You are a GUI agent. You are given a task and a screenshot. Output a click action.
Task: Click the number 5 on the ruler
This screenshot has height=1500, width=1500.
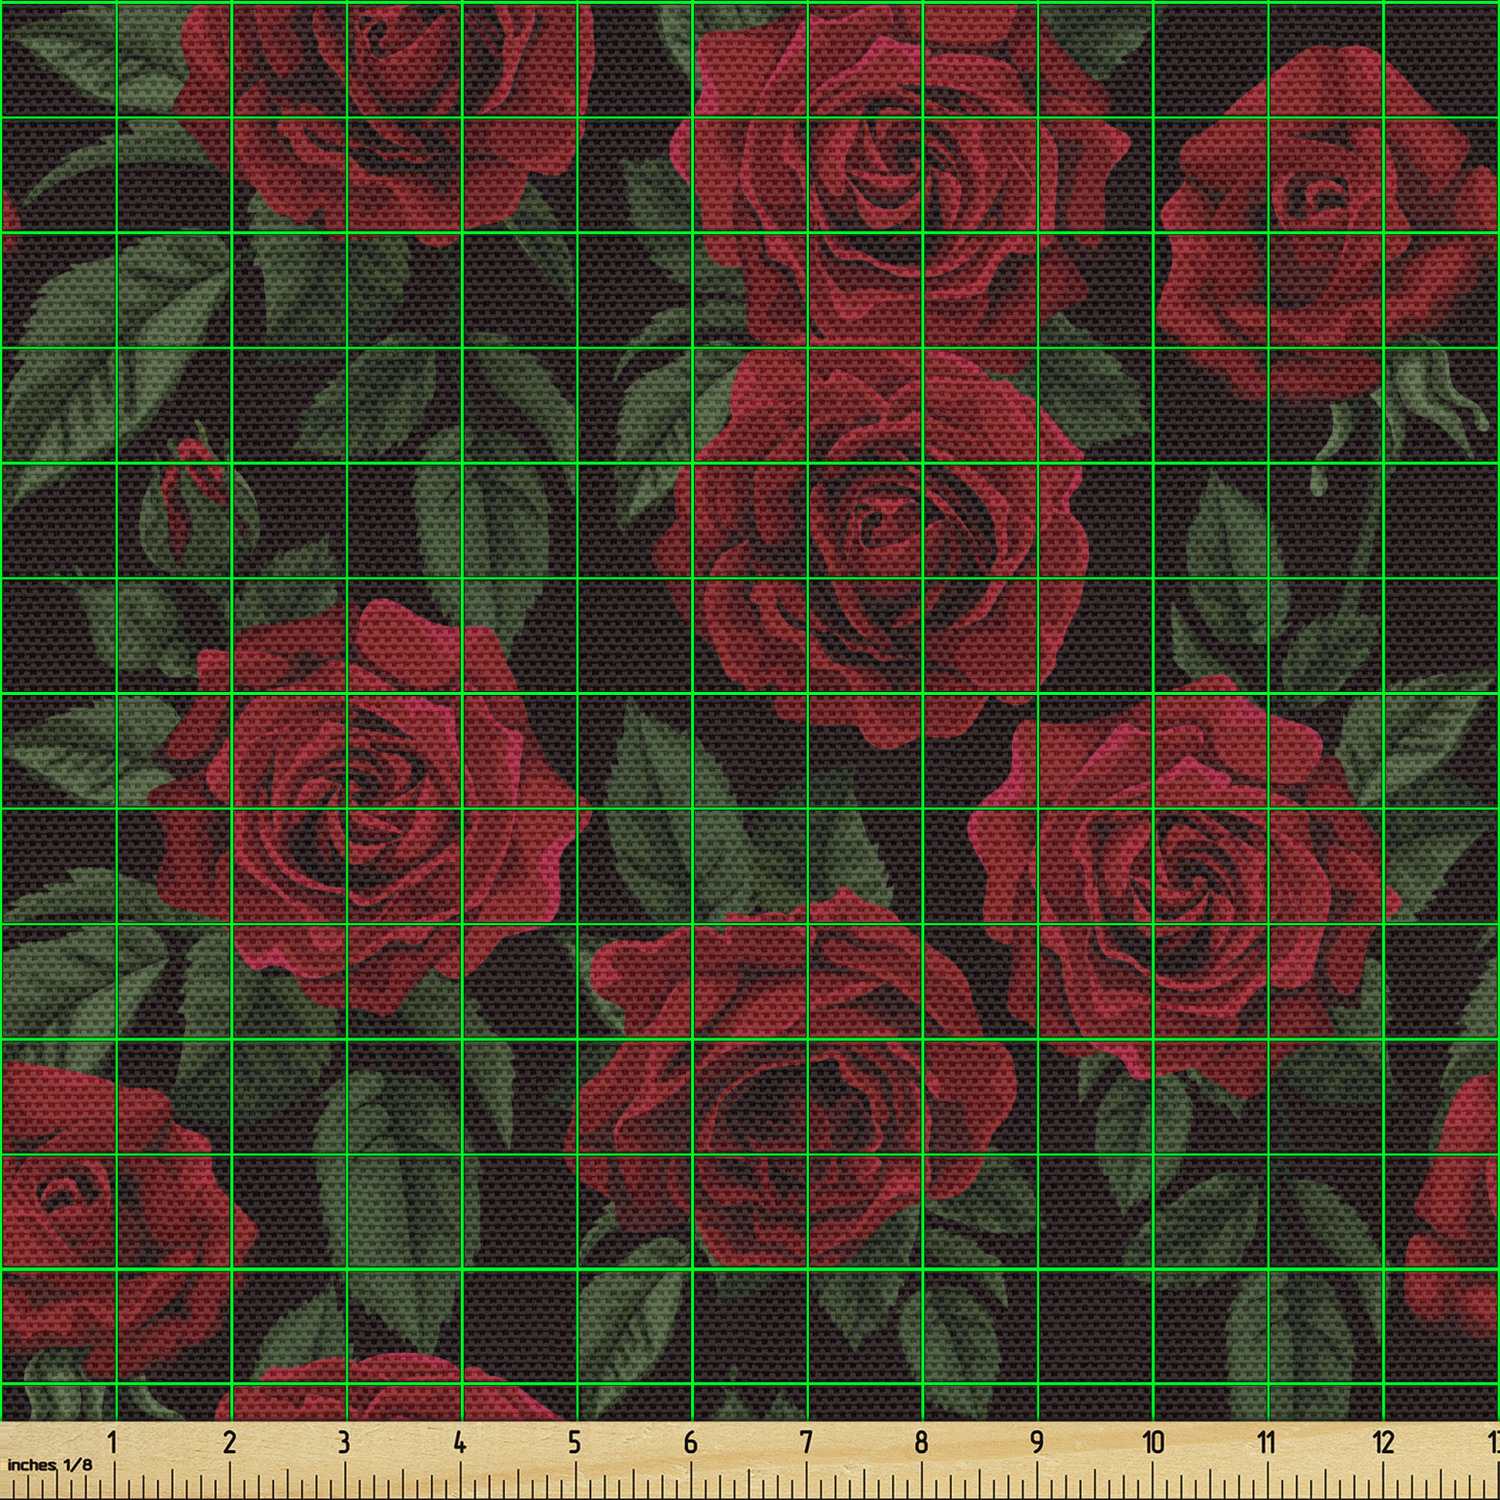(x=574, y=1442)
